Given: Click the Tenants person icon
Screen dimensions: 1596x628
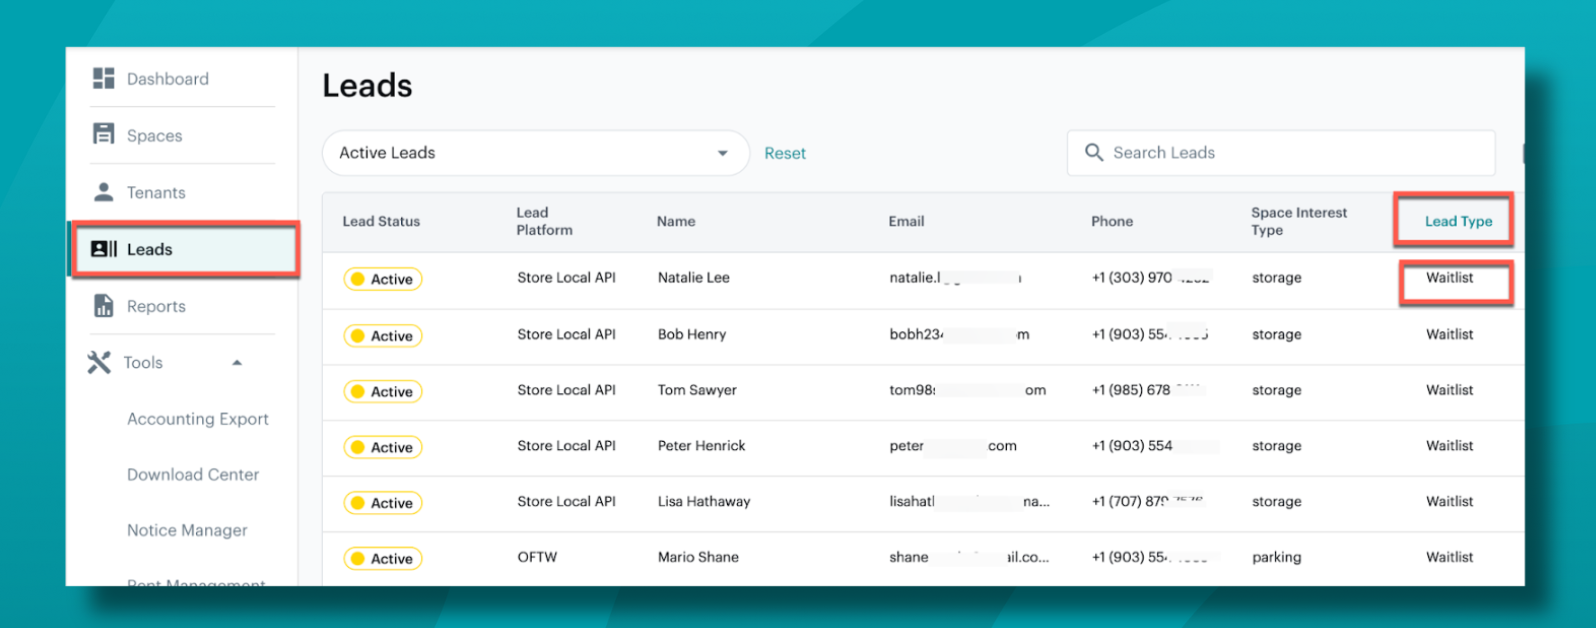Looking at the screenshot, I should pyautogui.click(x=103, y=191).
